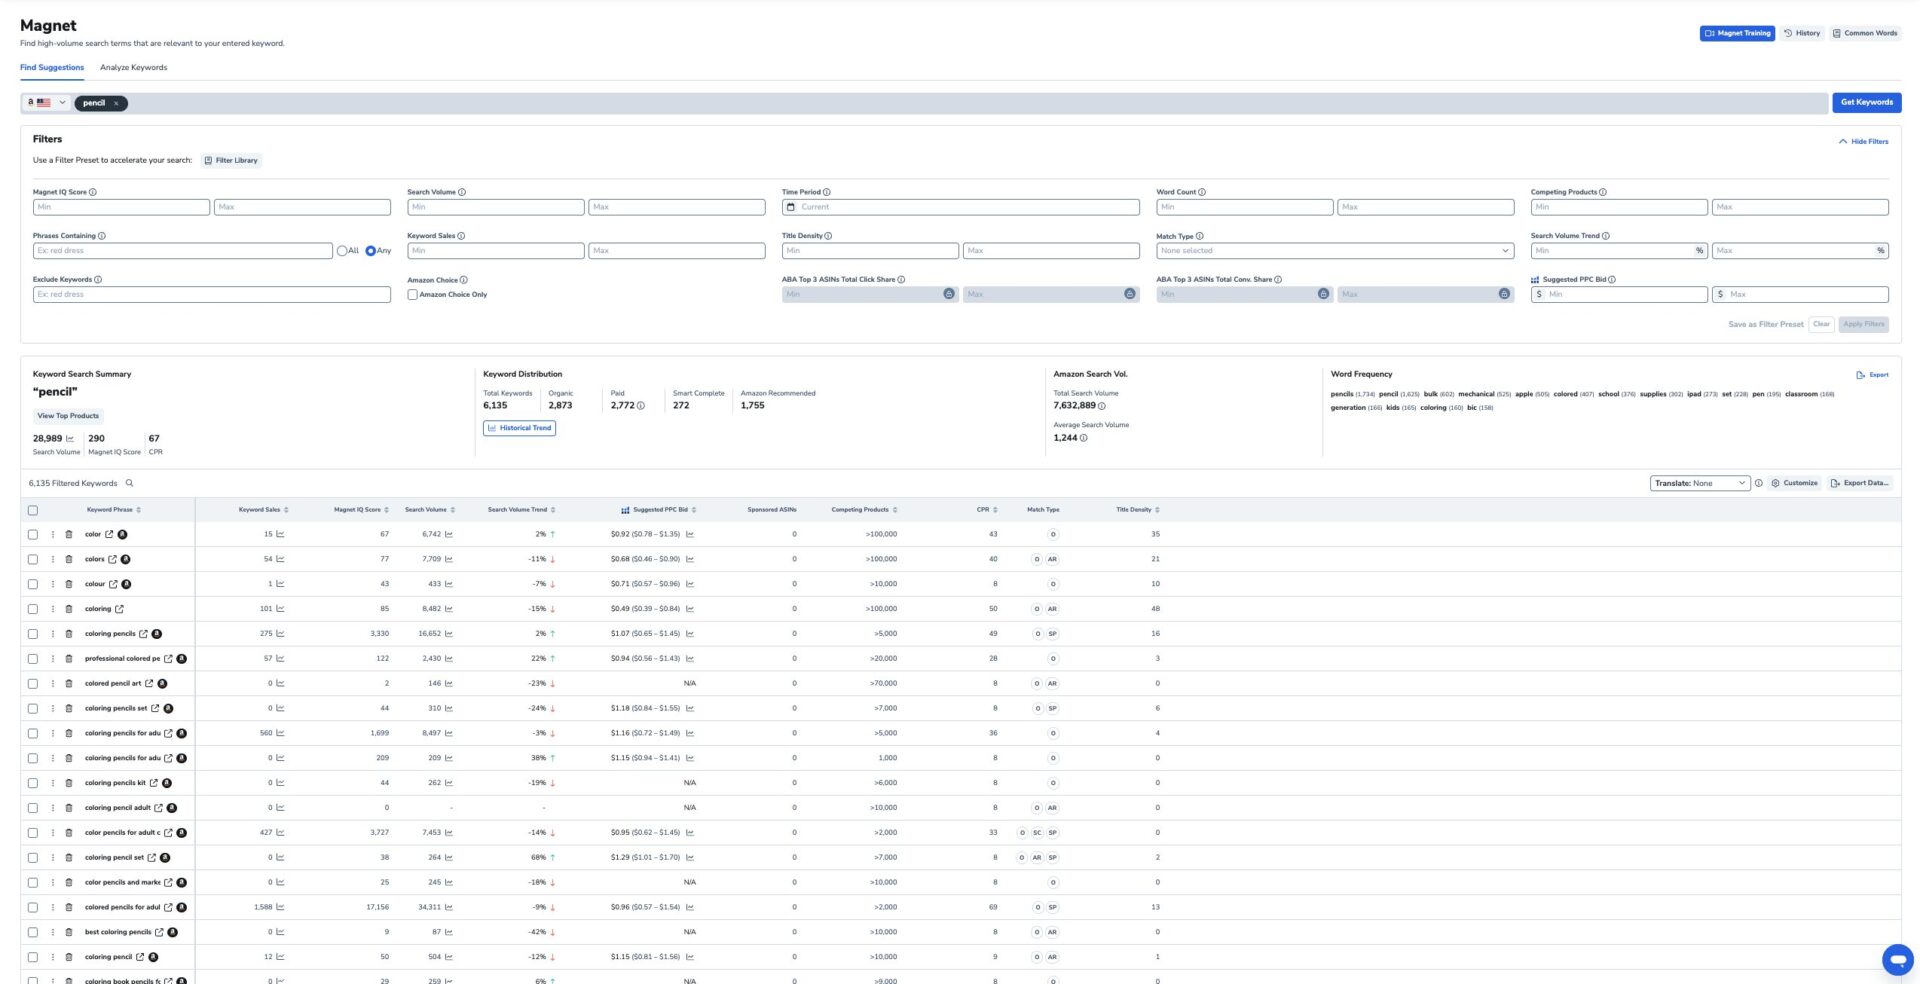Click Keyword Sales chart icon in 'color' row
1920x984 pixels.
pos(280,534)
